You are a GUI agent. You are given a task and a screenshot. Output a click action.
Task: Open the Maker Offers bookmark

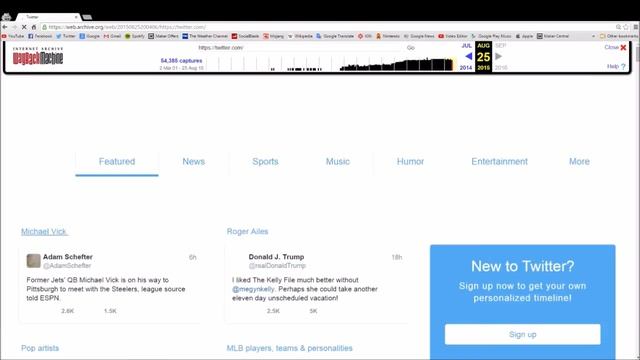point(163,36)
